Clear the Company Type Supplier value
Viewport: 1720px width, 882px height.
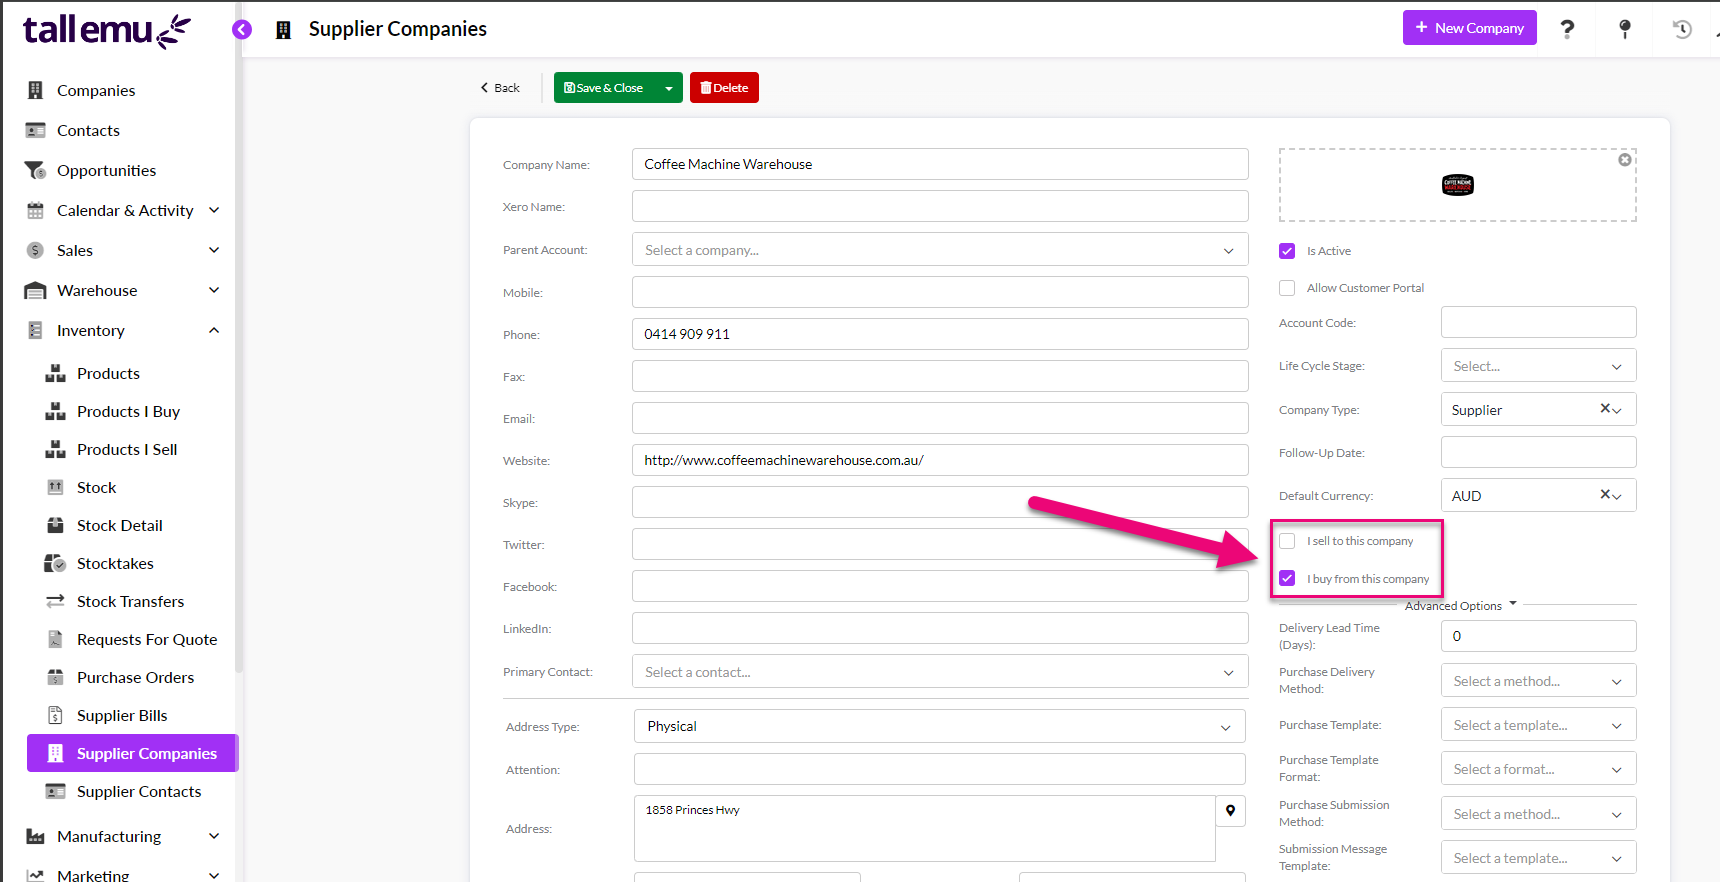pyautogui.click(x=1605, y=409)
